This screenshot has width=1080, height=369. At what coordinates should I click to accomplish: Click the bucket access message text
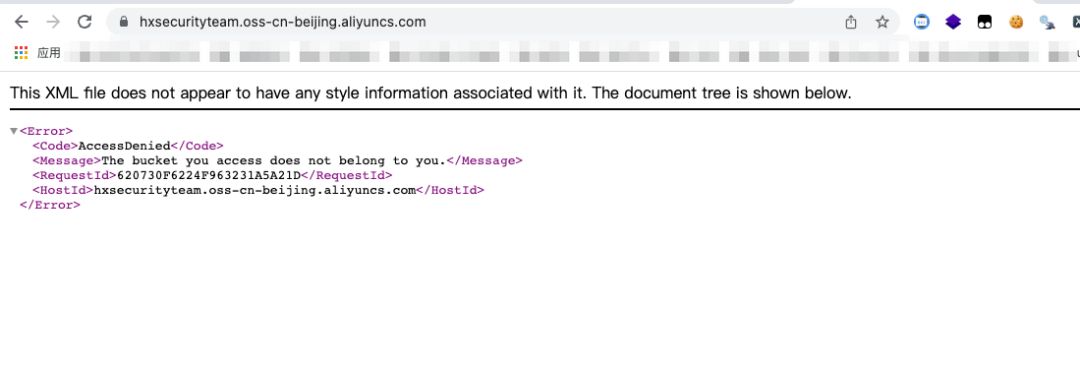point(274,160)
